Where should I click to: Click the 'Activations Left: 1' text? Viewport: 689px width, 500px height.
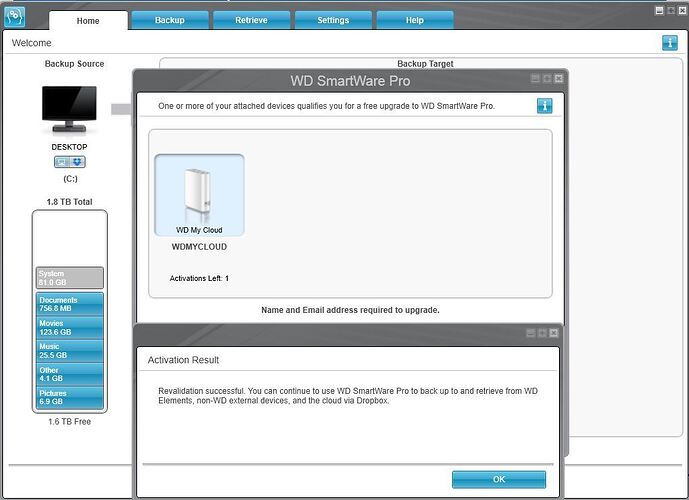(x=199, y=279)
